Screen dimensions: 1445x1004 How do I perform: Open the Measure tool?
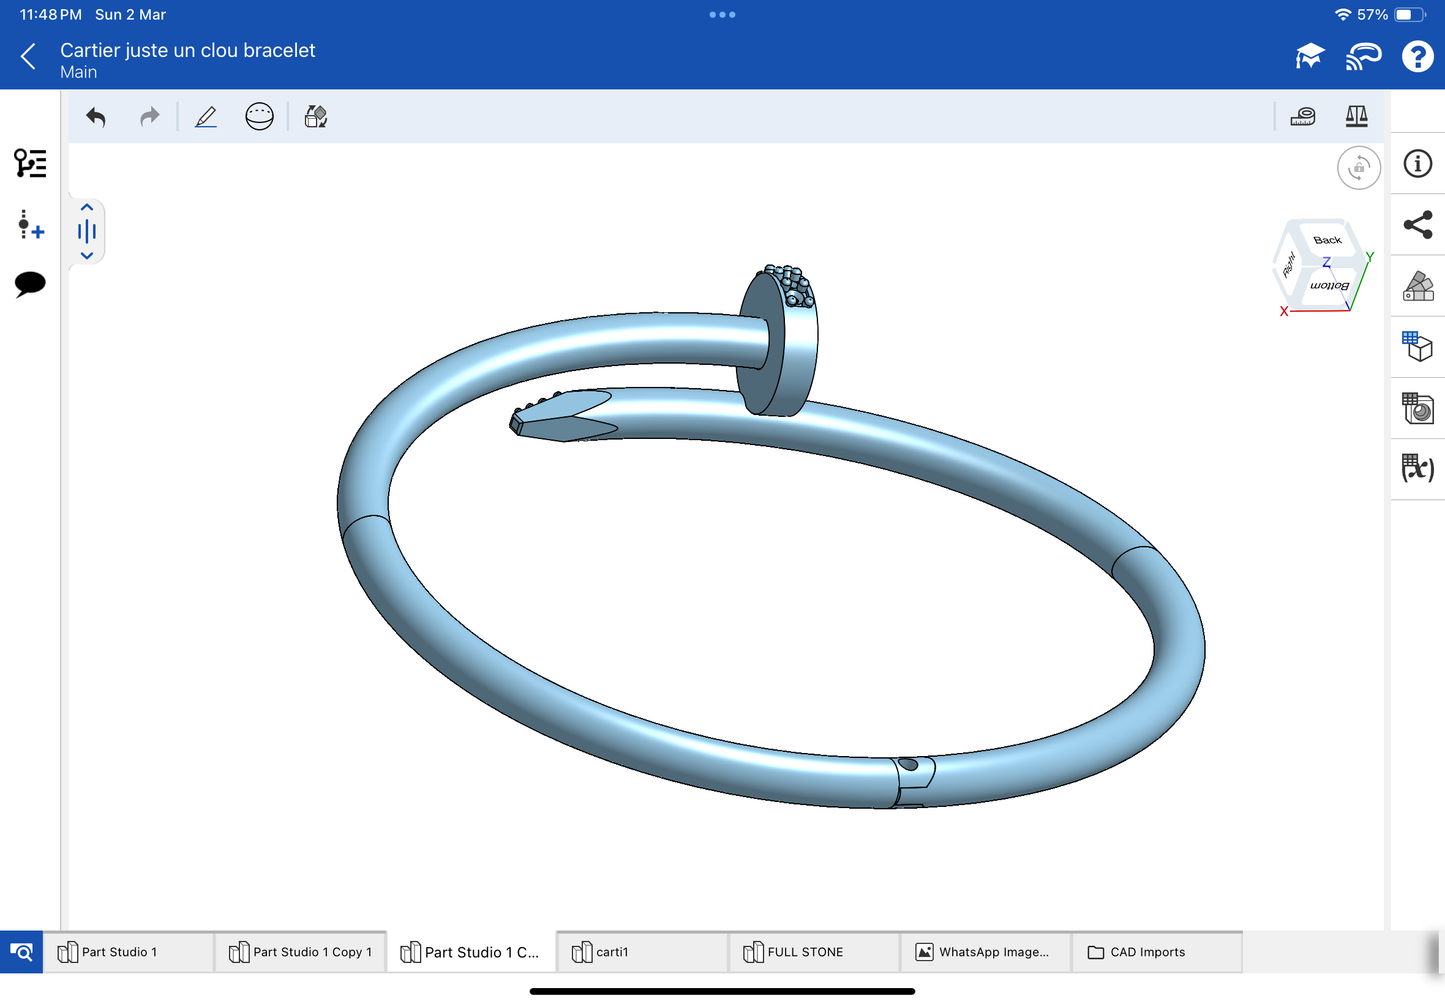pos(1303,117)
